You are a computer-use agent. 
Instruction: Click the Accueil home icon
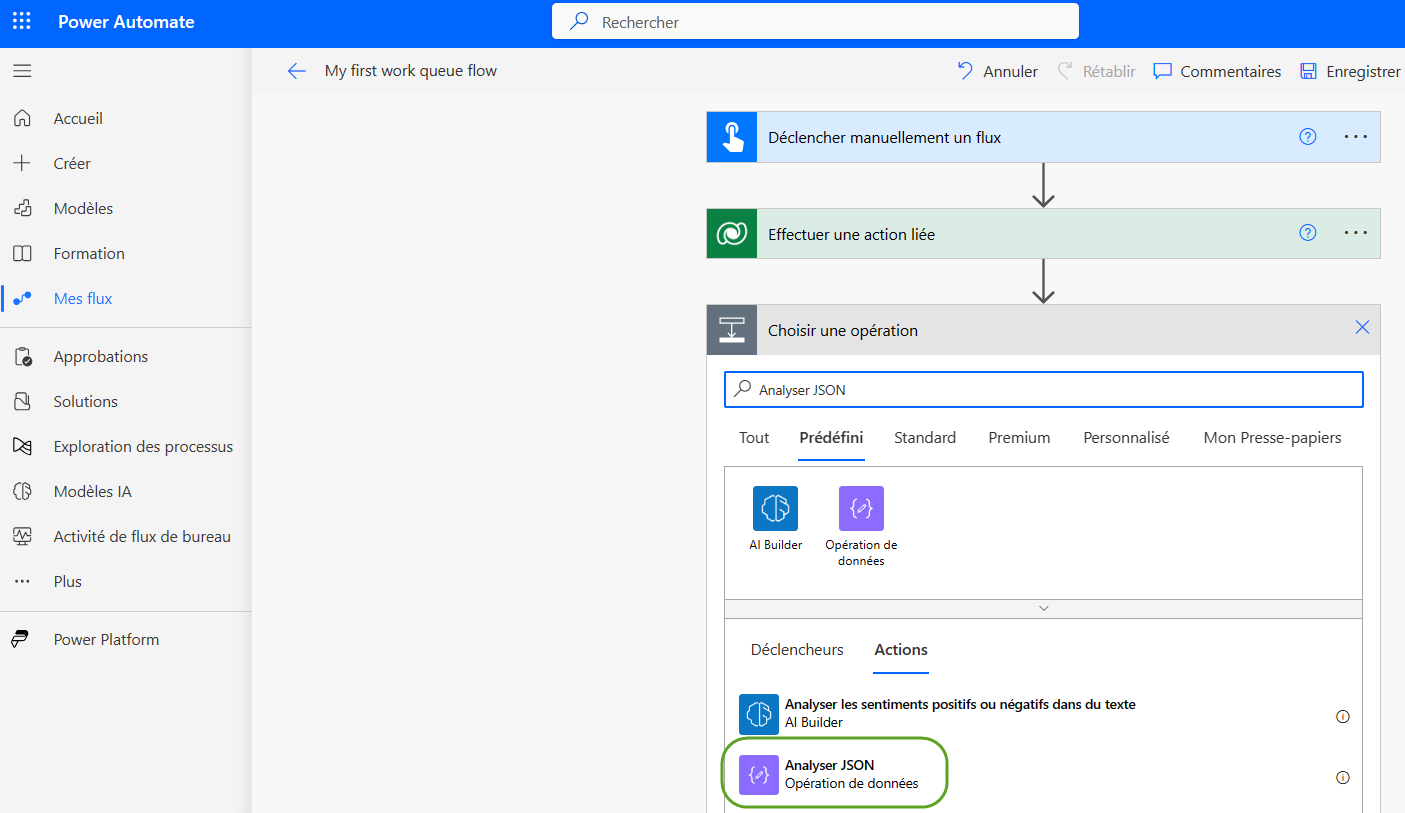(x=22, y=118)
